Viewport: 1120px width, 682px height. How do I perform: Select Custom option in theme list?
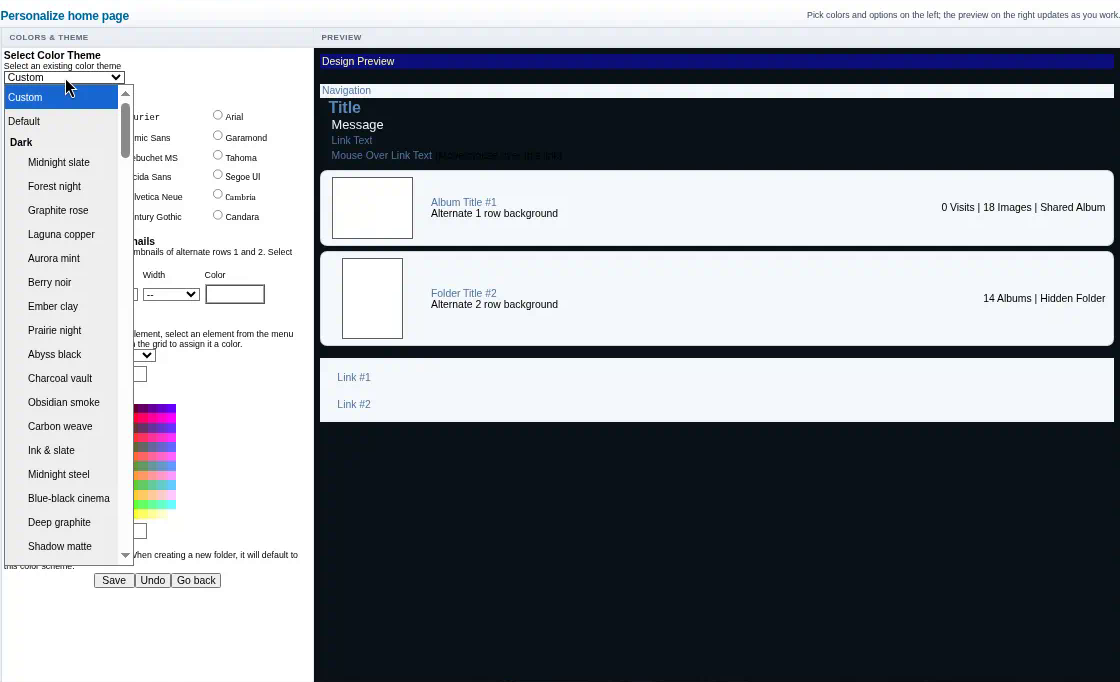[61, 97]
